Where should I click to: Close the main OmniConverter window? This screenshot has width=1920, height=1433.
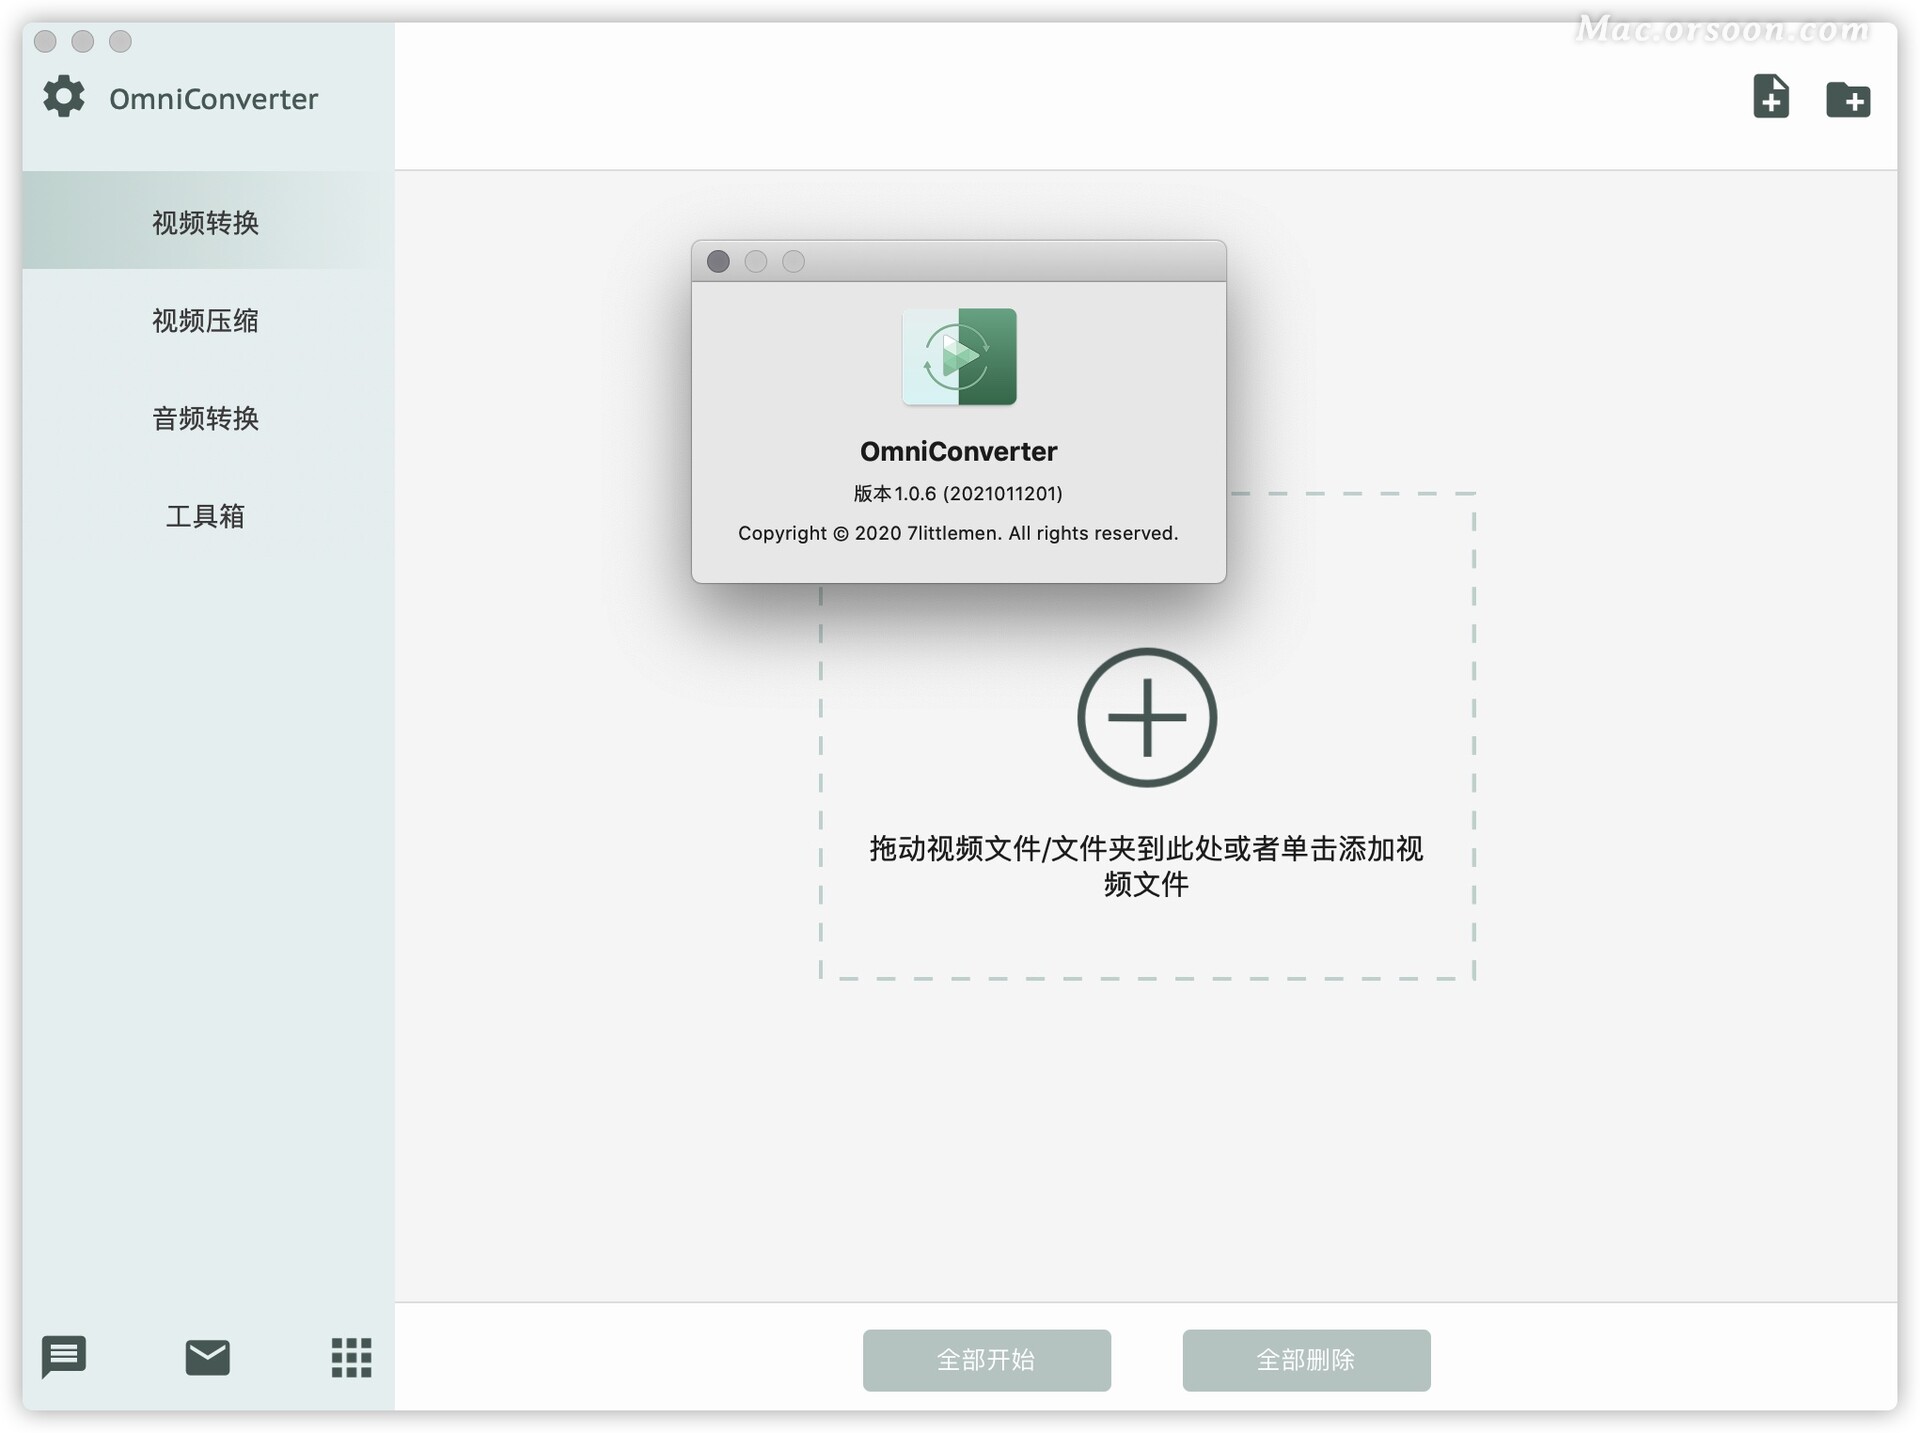coord(45,41)
